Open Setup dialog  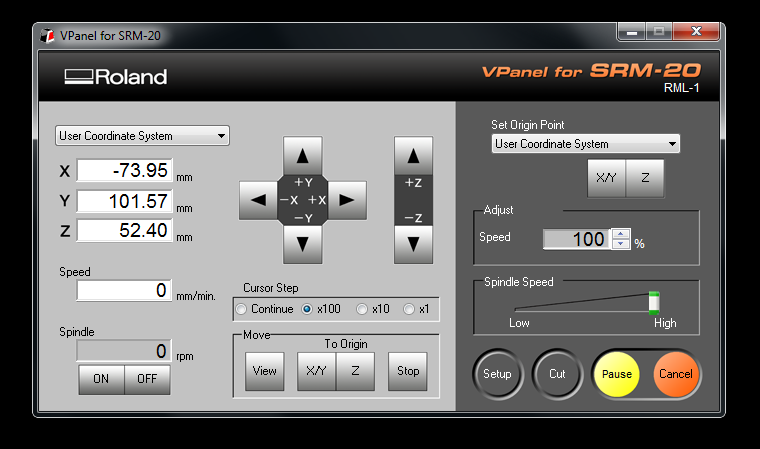(x=497, y=374)
